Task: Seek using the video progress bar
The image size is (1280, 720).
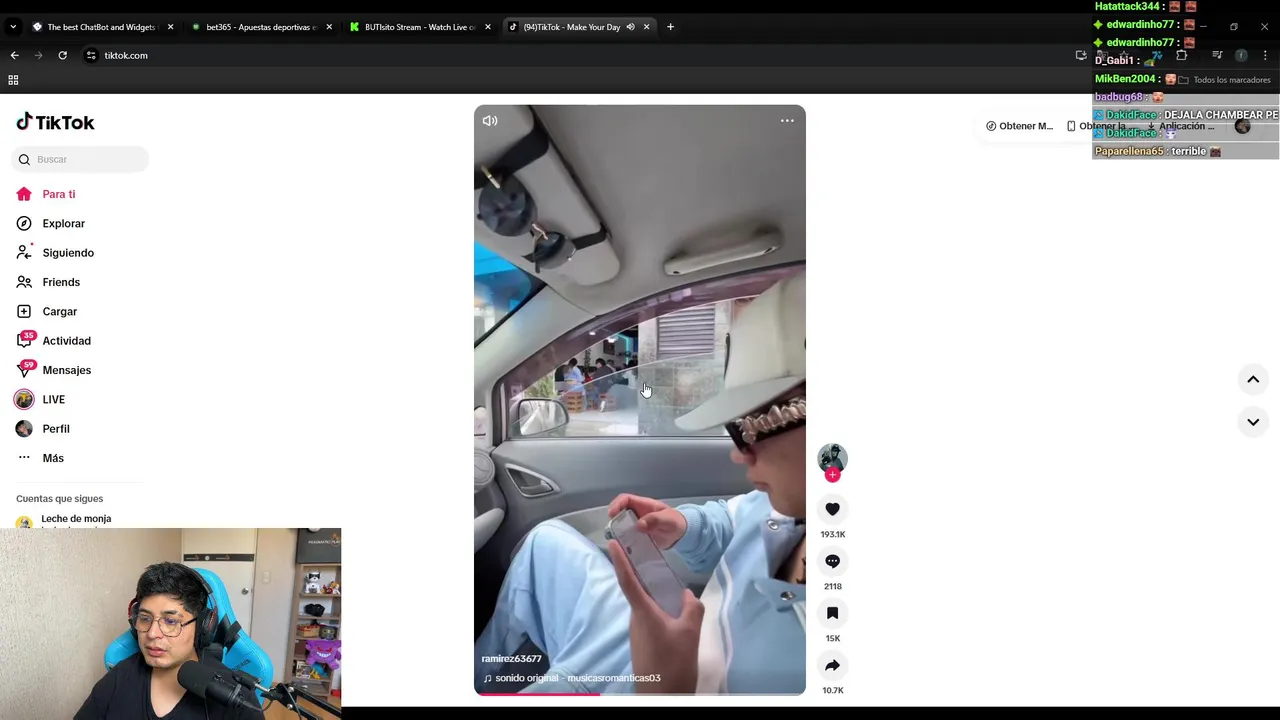Action: [640, 693]
